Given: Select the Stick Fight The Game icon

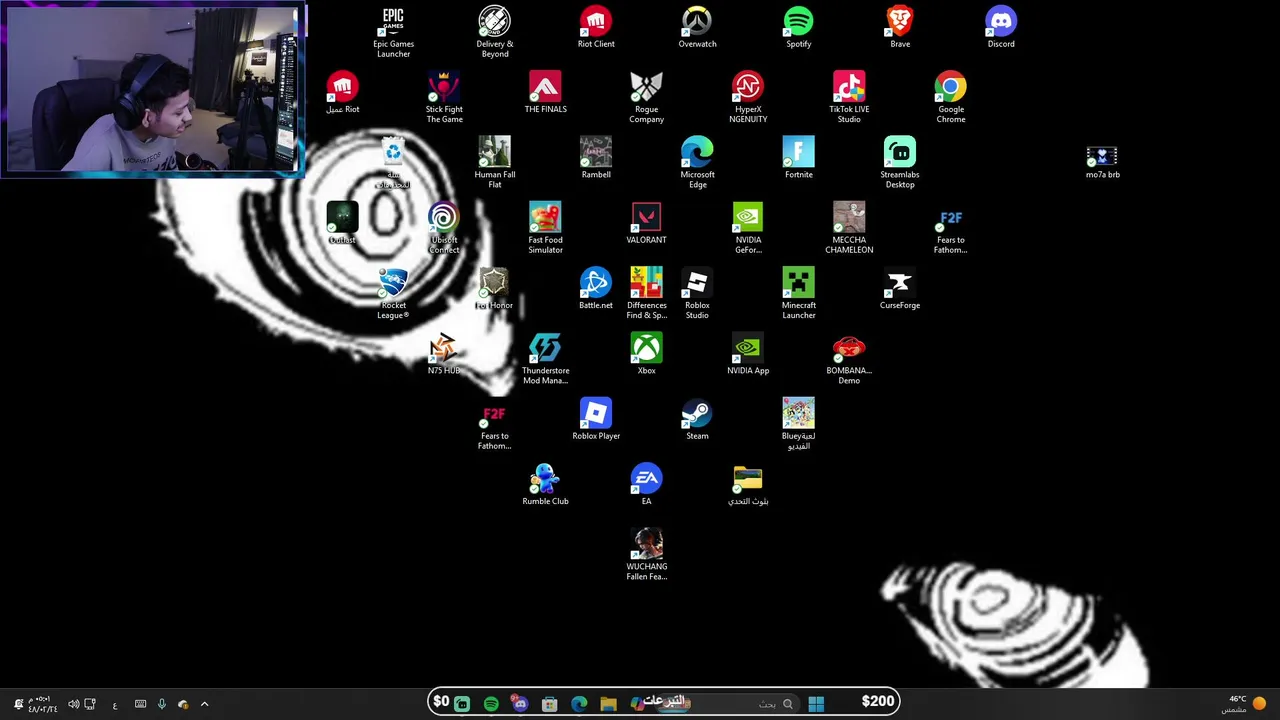Looking at the screenshot, I should click(x=444, y=98).
